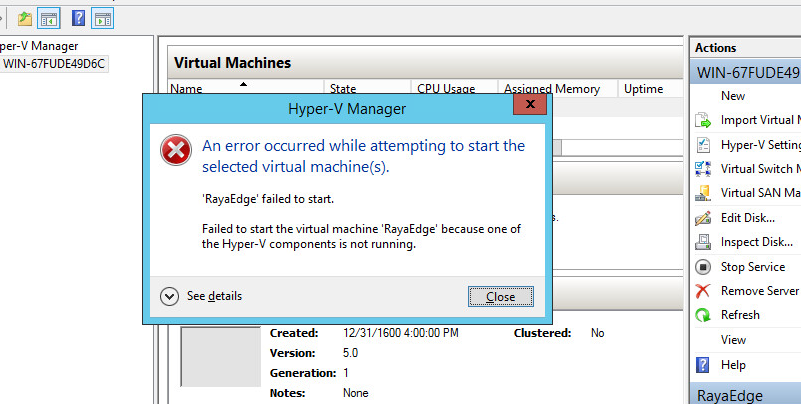801x404 pixels.
Task: Click the RayaEdge VM thumbnail preview
Action: (x=221, y=357)
